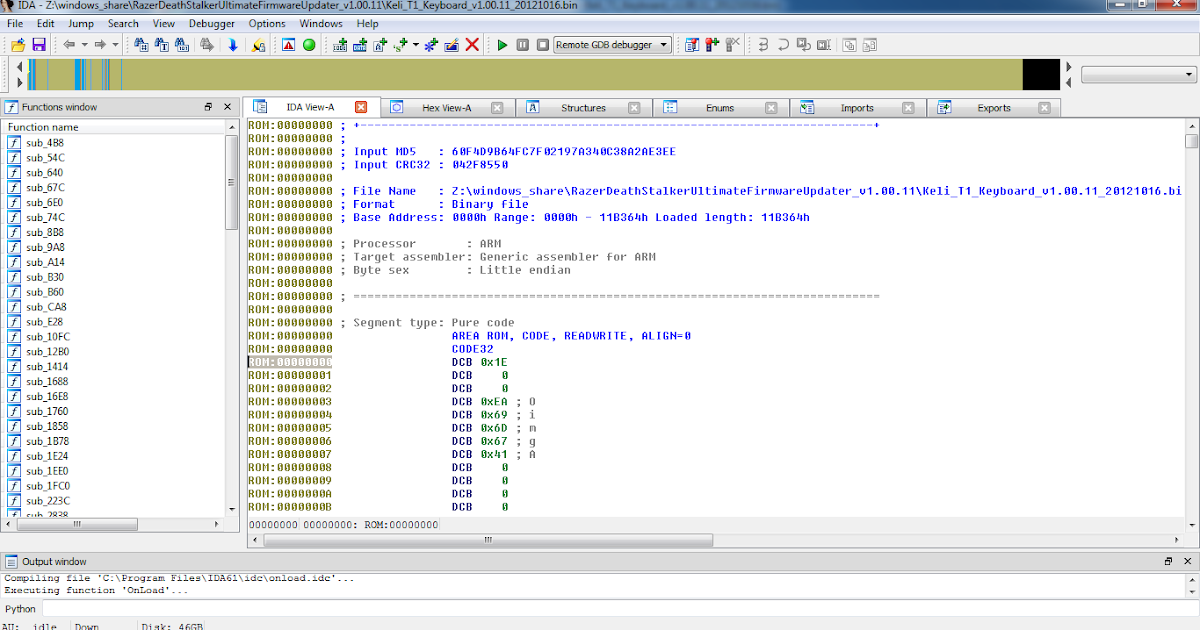The width and height of the screenshot is (1200, 630).
Task: Undock the Functions window panel
Action: pyautogui.click(x=209, y=107)
